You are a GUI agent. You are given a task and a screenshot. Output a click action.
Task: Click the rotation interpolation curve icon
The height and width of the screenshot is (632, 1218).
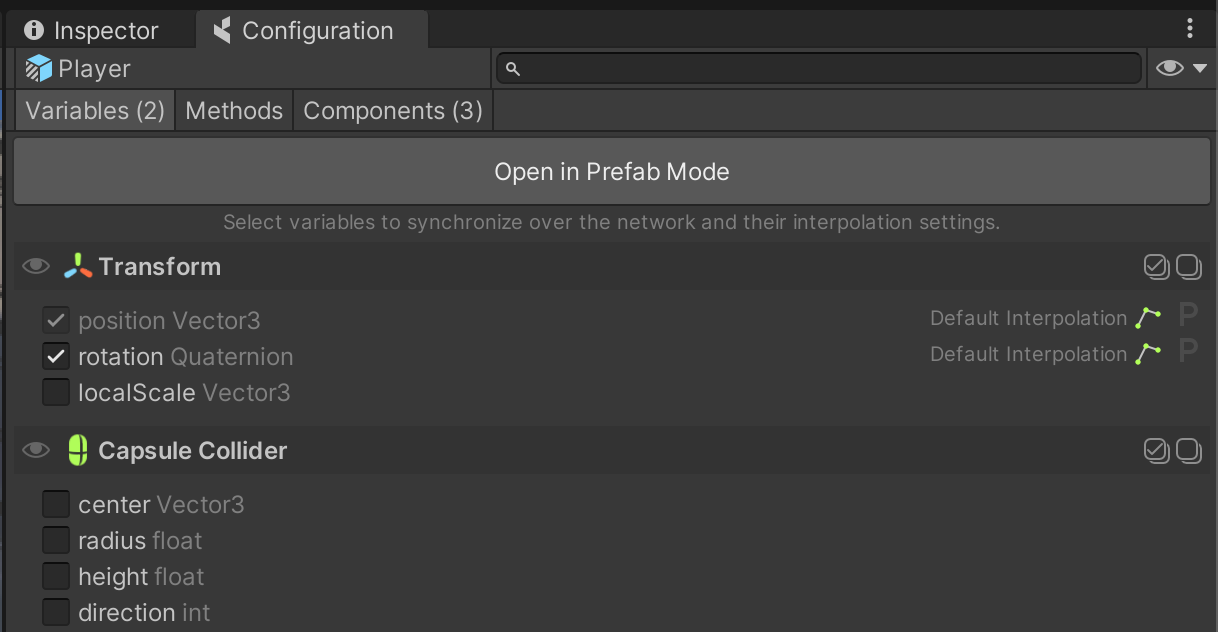coord(1148,354)
